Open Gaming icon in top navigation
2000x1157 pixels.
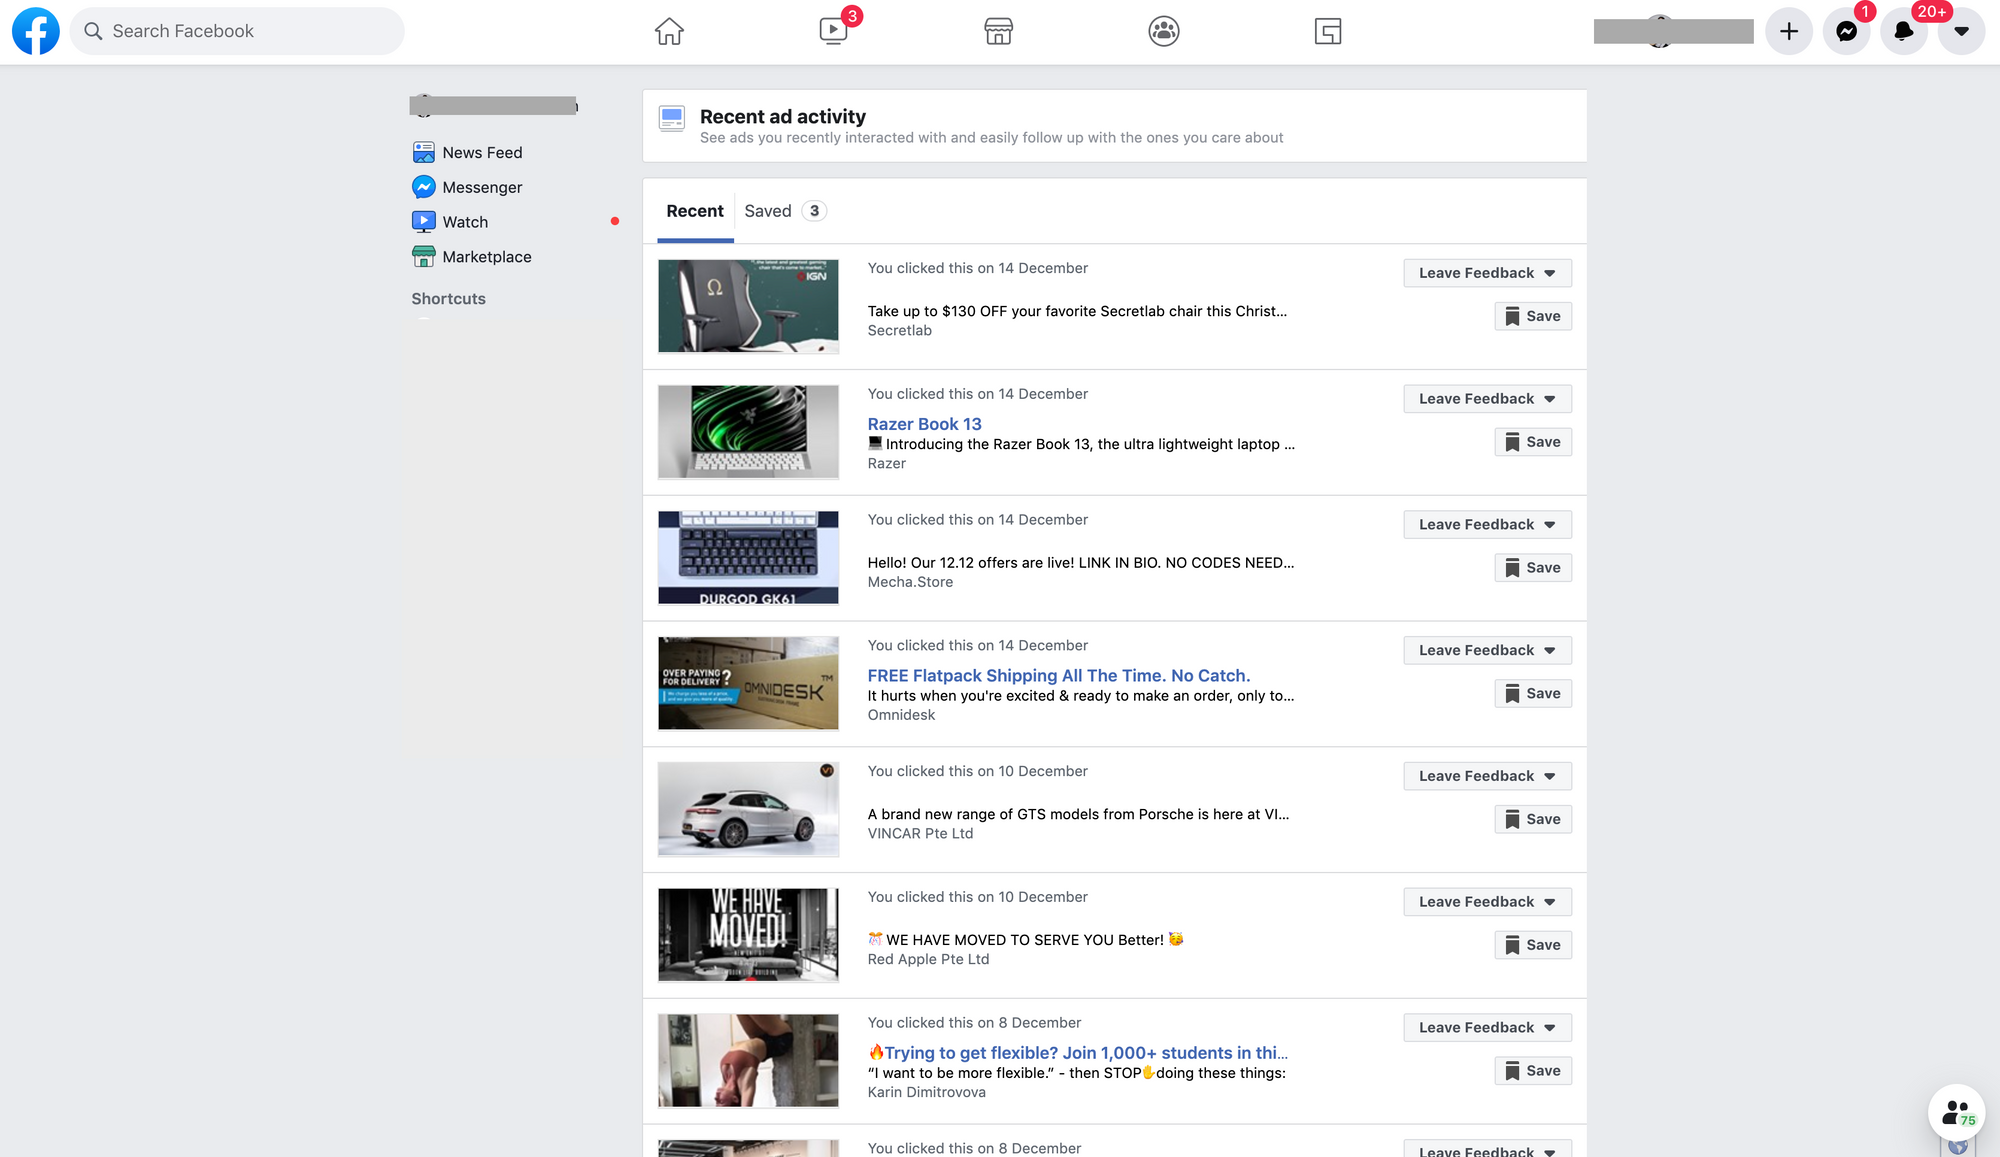click(x=1328, y=31)
